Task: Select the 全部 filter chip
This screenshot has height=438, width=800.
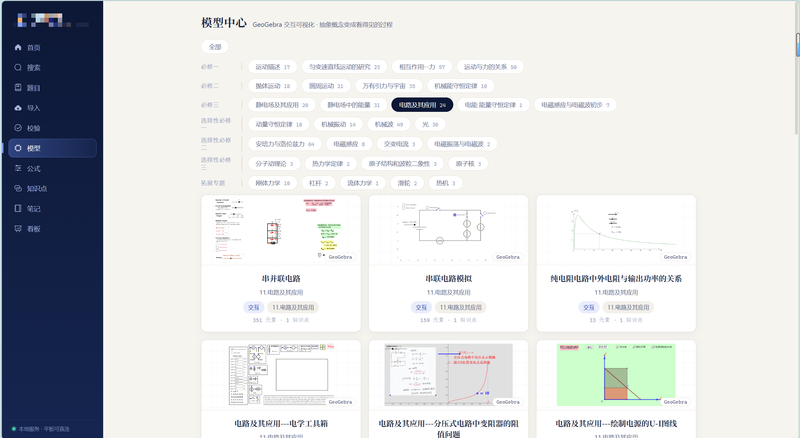Action: [x=215, y=46]
